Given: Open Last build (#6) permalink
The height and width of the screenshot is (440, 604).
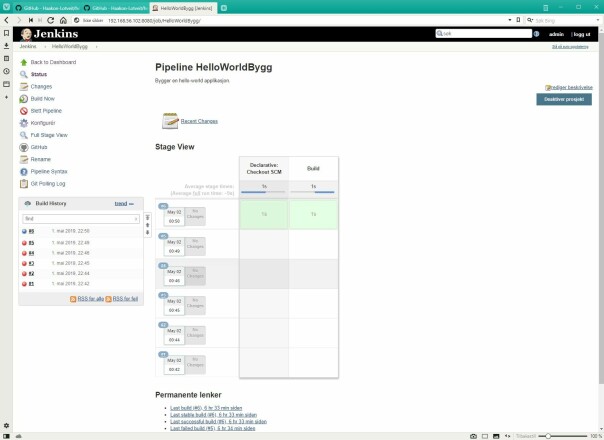Looking at the screenshot, I should [x=206, y=408].
